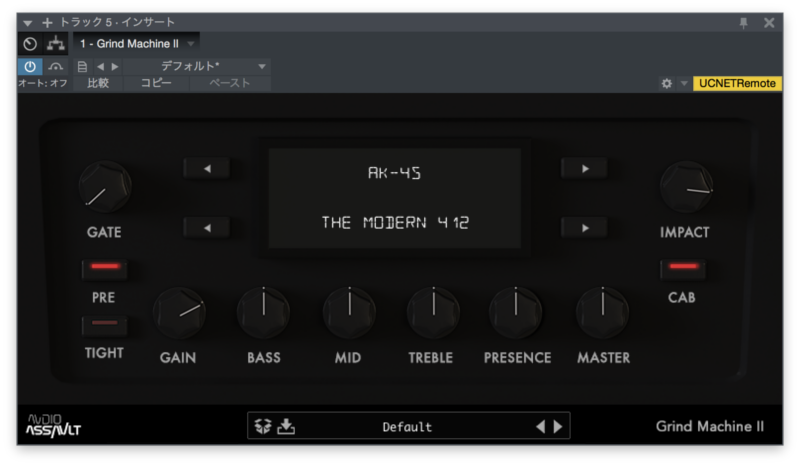Go to next host preset
This screenshot has width=800, height=466.
[115, 67]
